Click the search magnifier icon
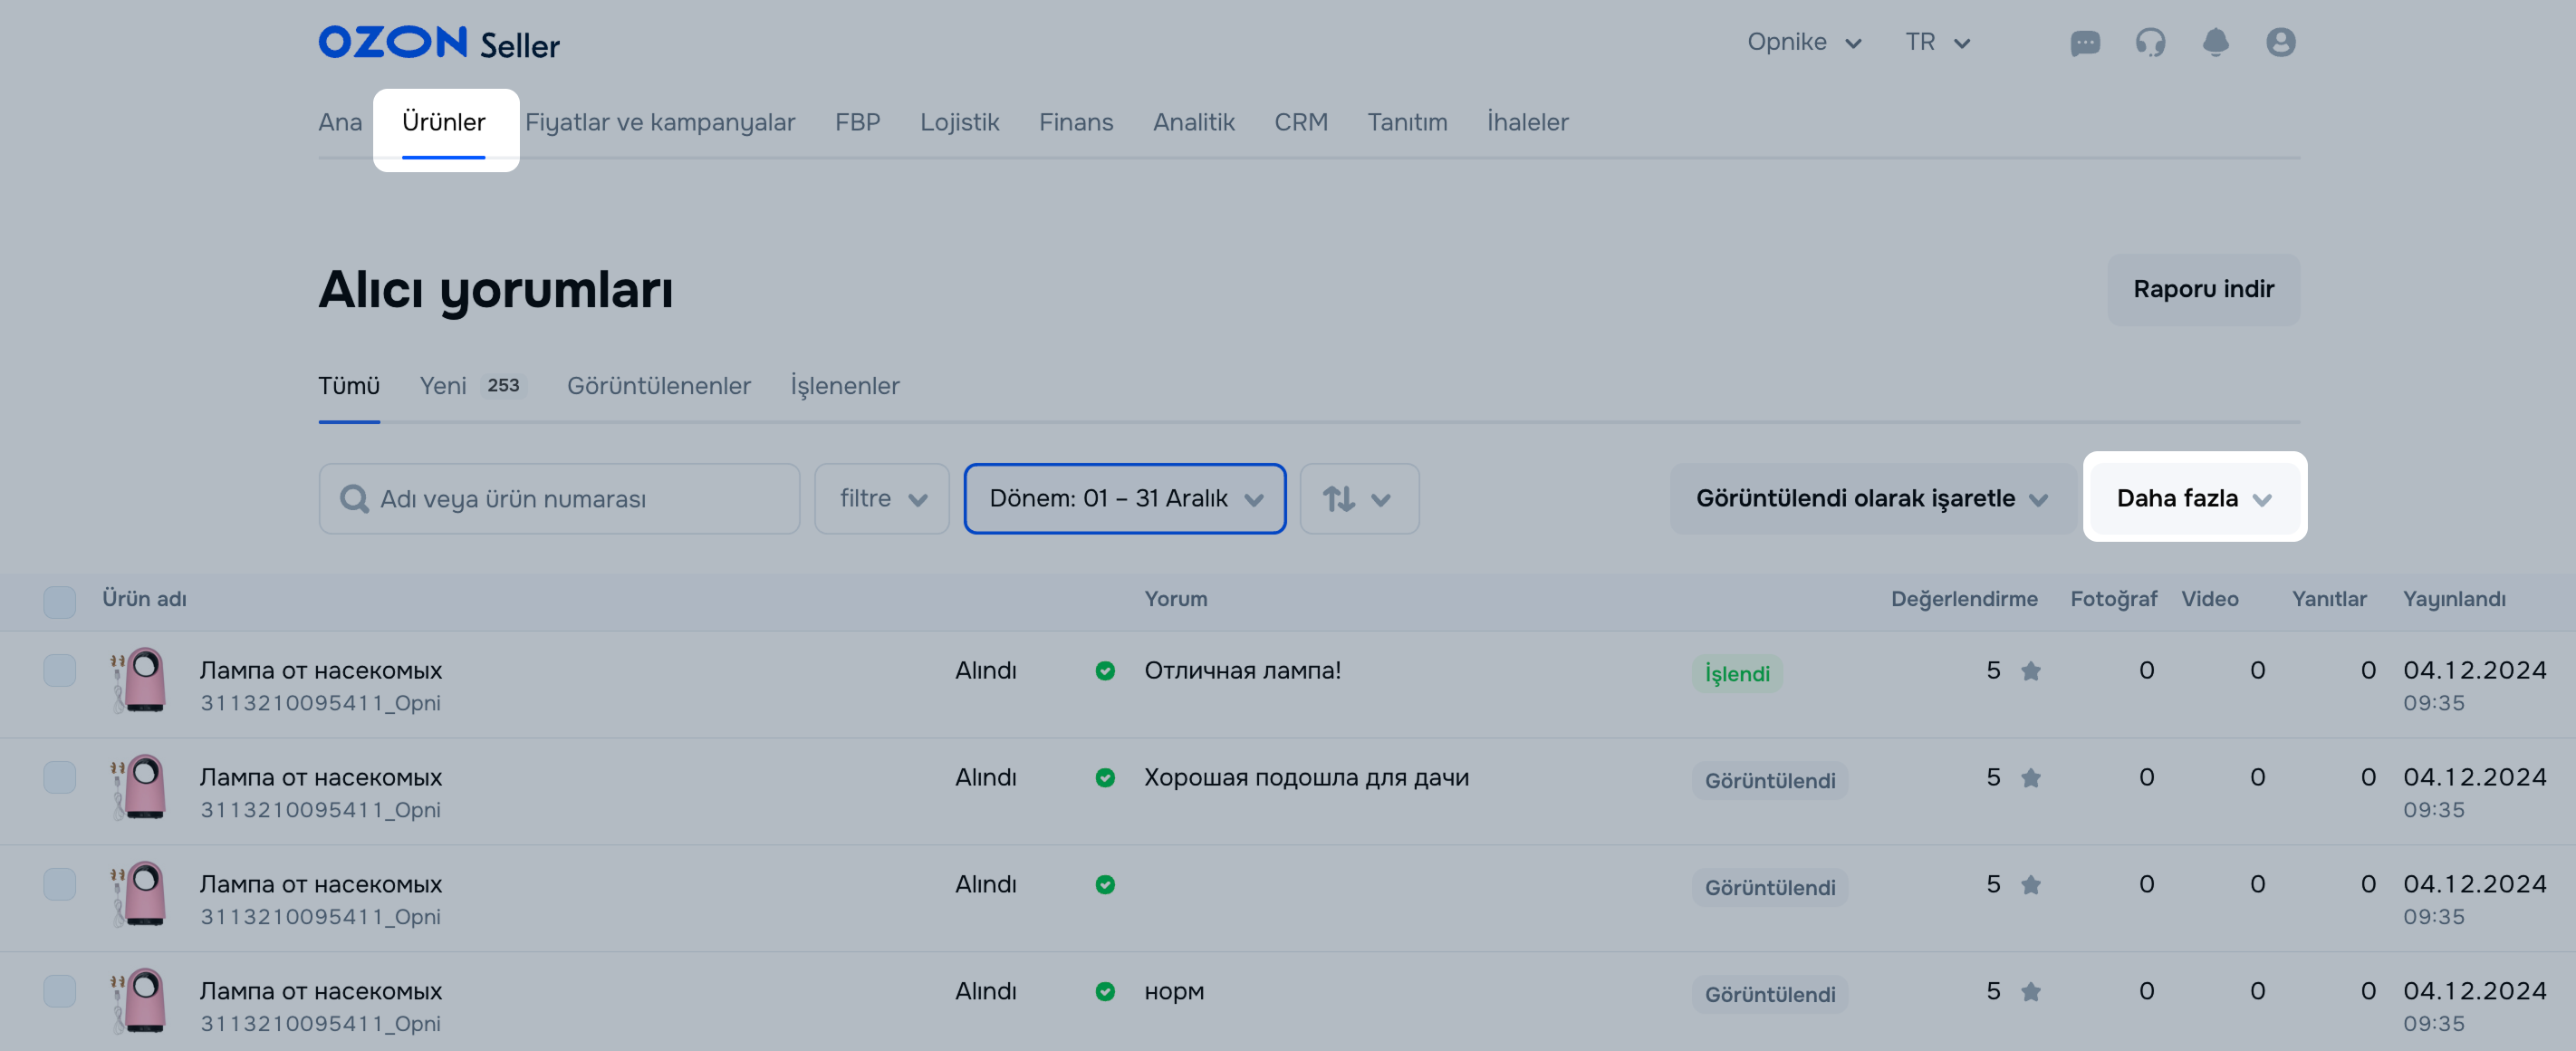2576x1051 pixels. tap(353, 498)
